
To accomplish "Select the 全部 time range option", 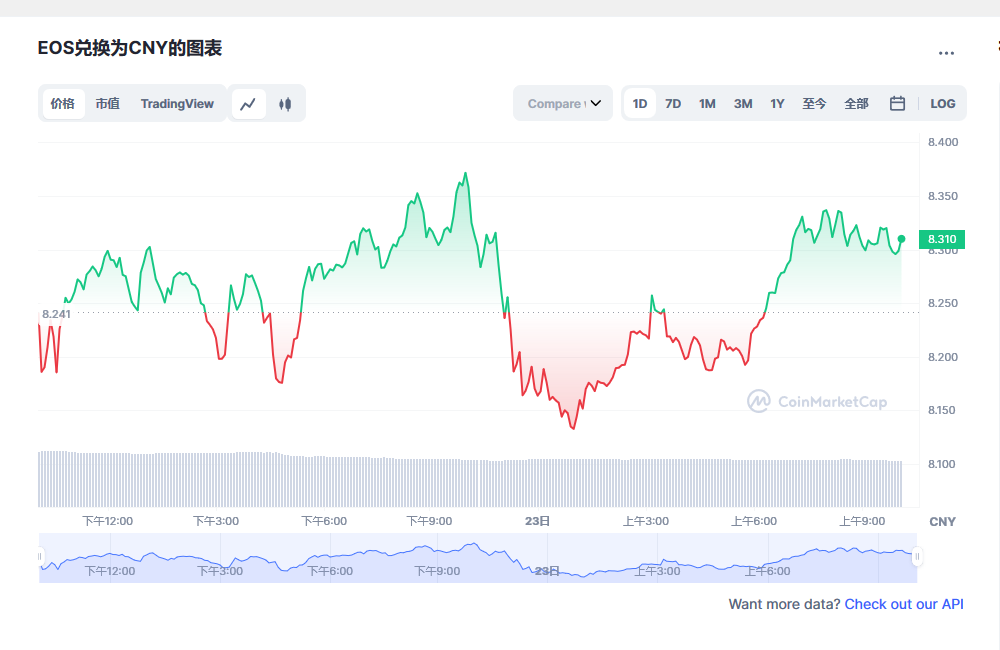I will pyautogui.click(x=856, y=103).
